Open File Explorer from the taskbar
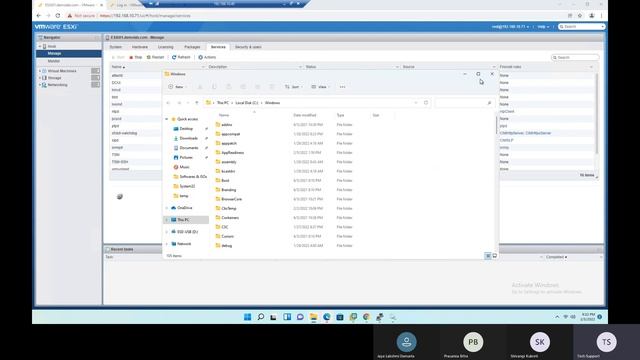 [x=313, y=317]
